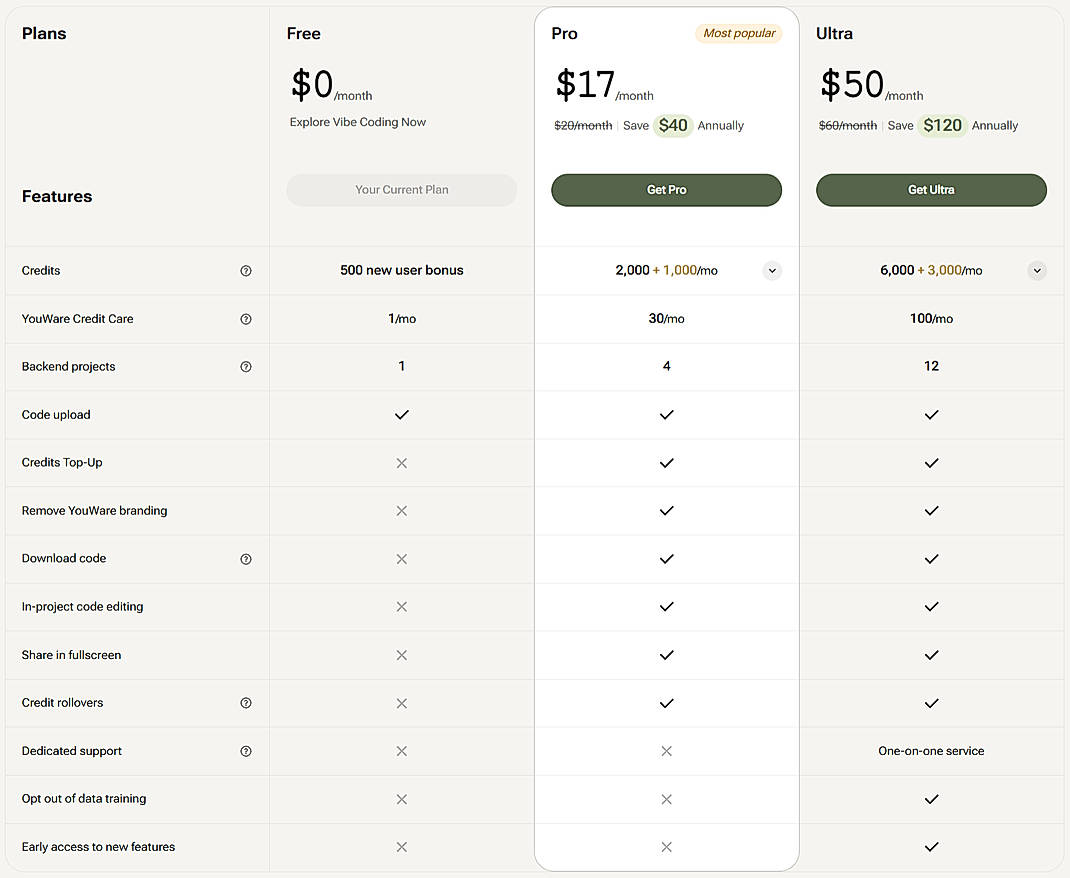Click Ultra plan Opt out of data training checkmark

[931, 800]
